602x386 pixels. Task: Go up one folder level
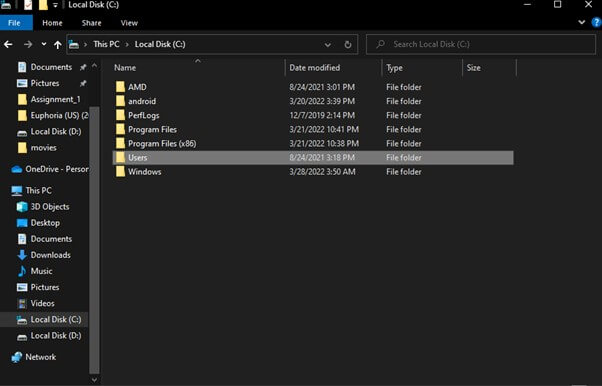(58, 45)
